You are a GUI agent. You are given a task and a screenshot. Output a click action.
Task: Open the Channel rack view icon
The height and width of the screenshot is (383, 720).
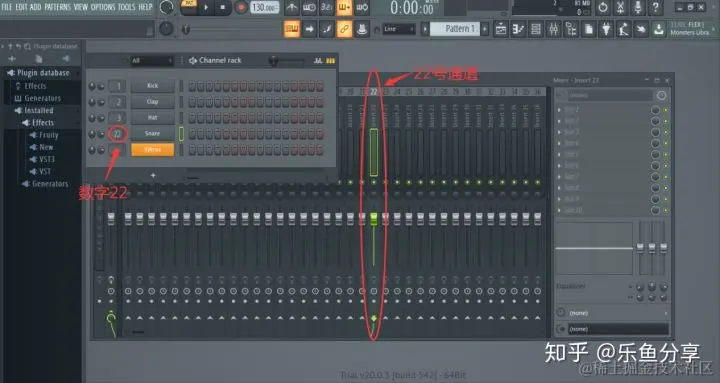(x=536, y=29)
